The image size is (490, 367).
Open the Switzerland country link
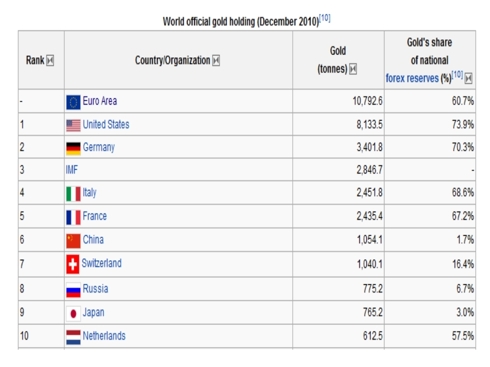[102, 263]
